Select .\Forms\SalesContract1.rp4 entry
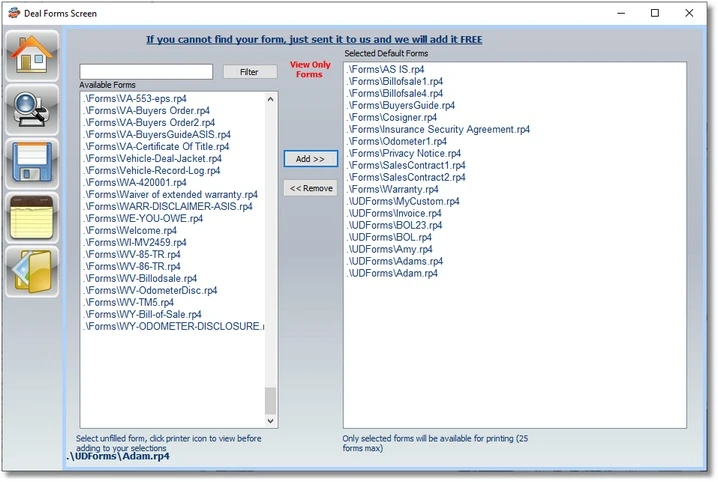Viewport: 718px width, 482px height. tap(406, 165)
